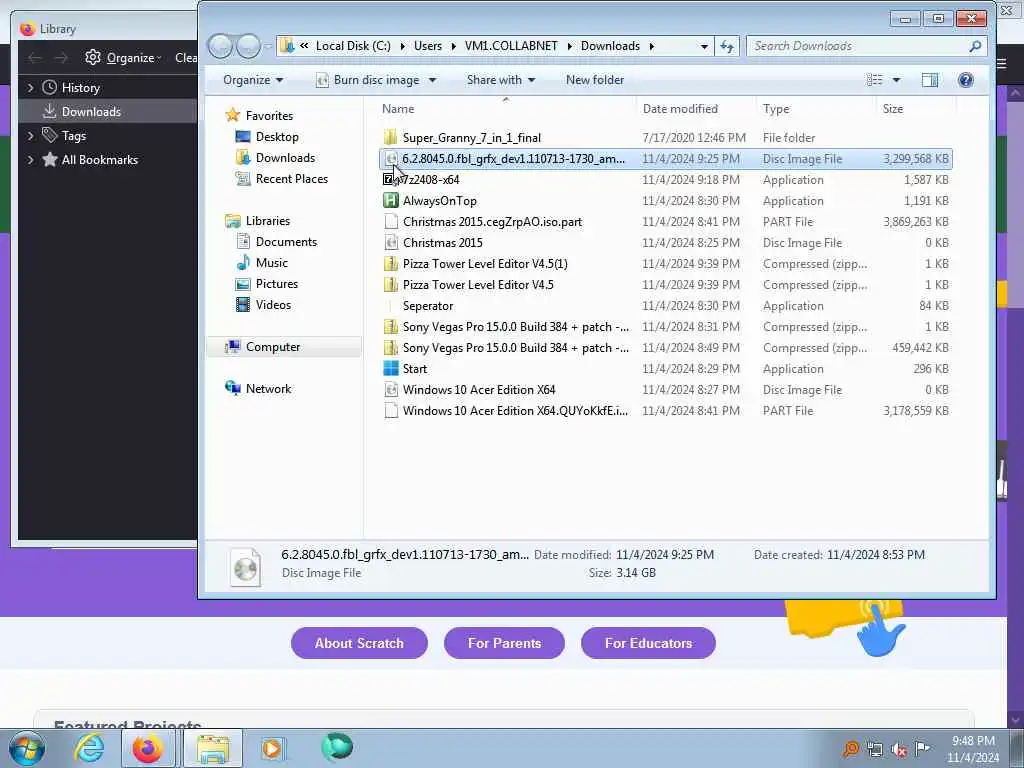Select the 7z2408-x64 application file

tap(665, 180)
